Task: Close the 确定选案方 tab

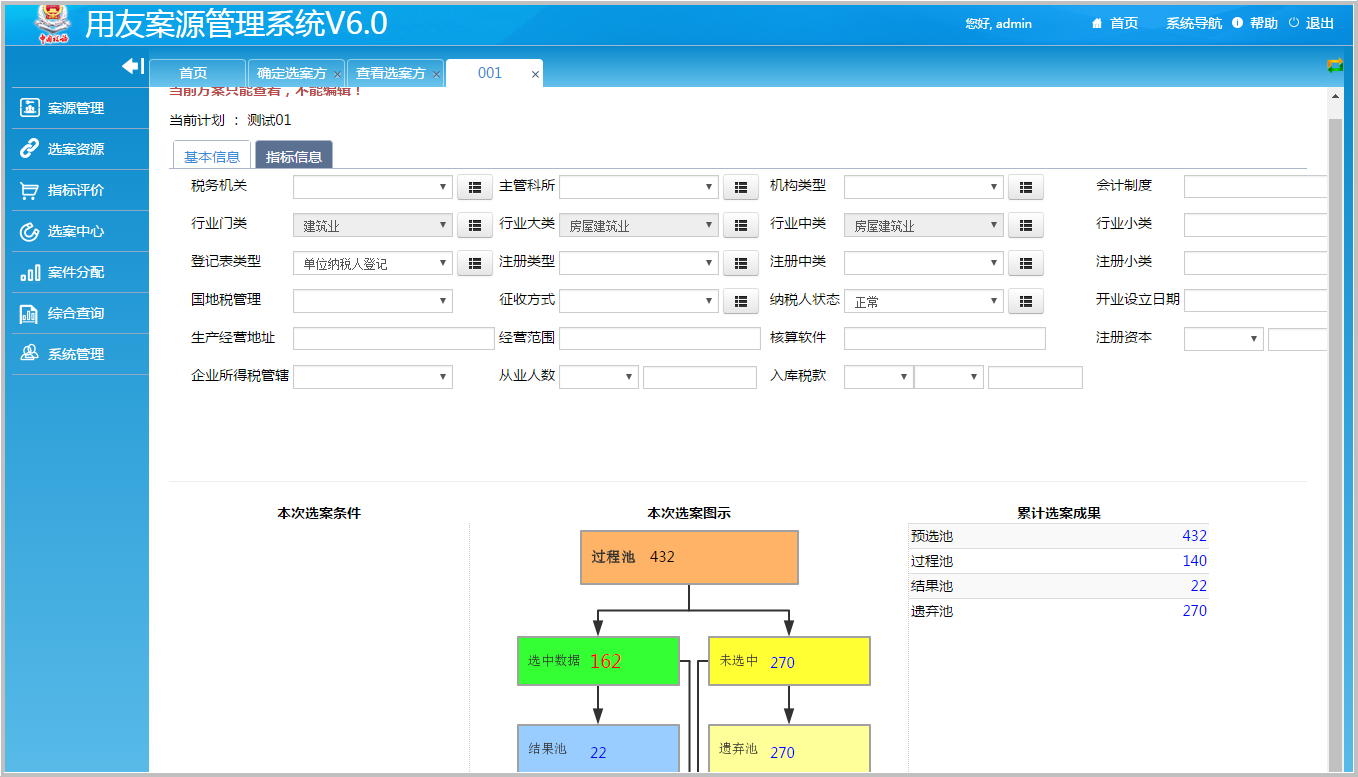Action: 337,75
